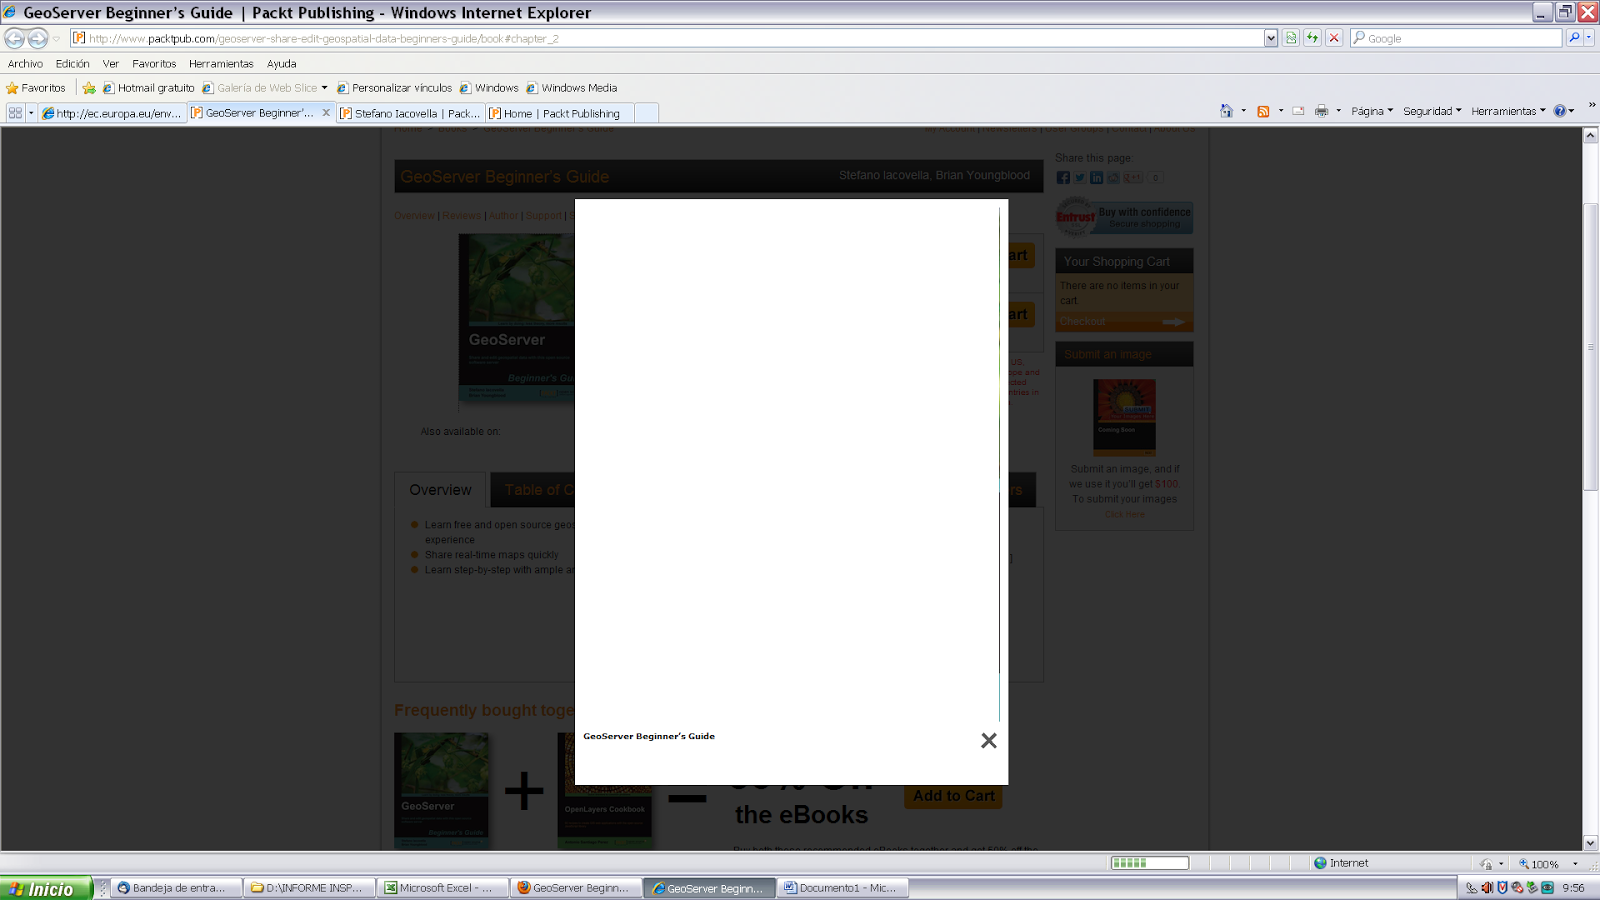Click the page vertical scrollbar thumb

coord(1590,347)
